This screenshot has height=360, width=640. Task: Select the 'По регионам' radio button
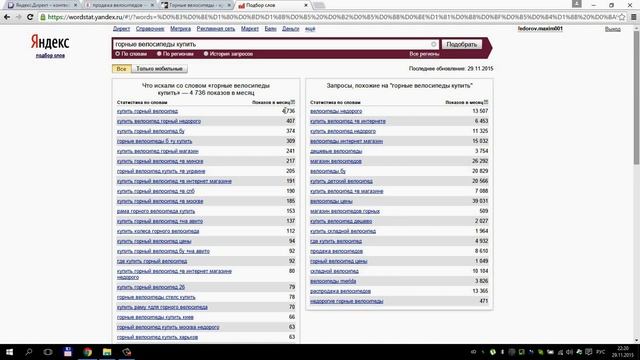click(159, 54)
